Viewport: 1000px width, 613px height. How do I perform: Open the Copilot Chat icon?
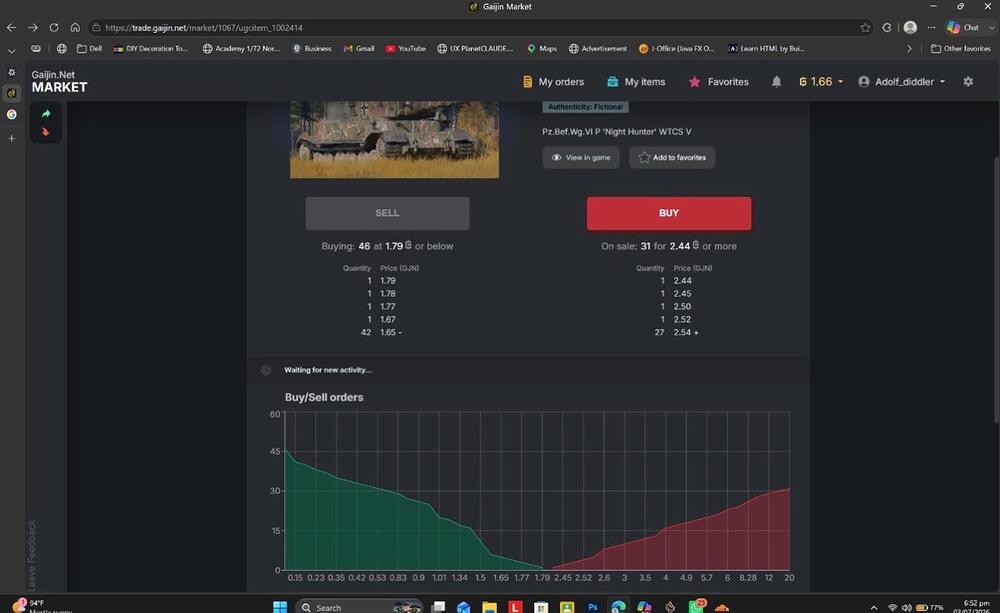(x=963, y=27)
